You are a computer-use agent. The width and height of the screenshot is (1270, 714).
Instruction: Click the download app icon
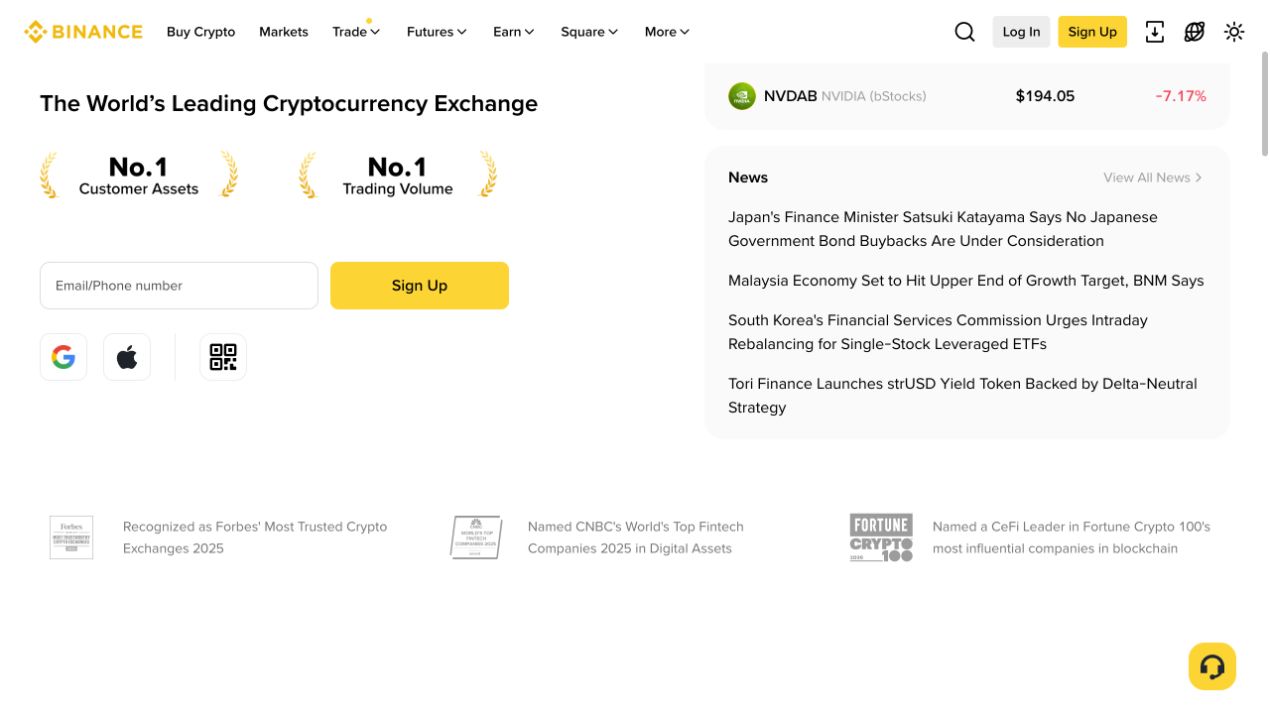pyautogui.click(x=1154, y=32)
